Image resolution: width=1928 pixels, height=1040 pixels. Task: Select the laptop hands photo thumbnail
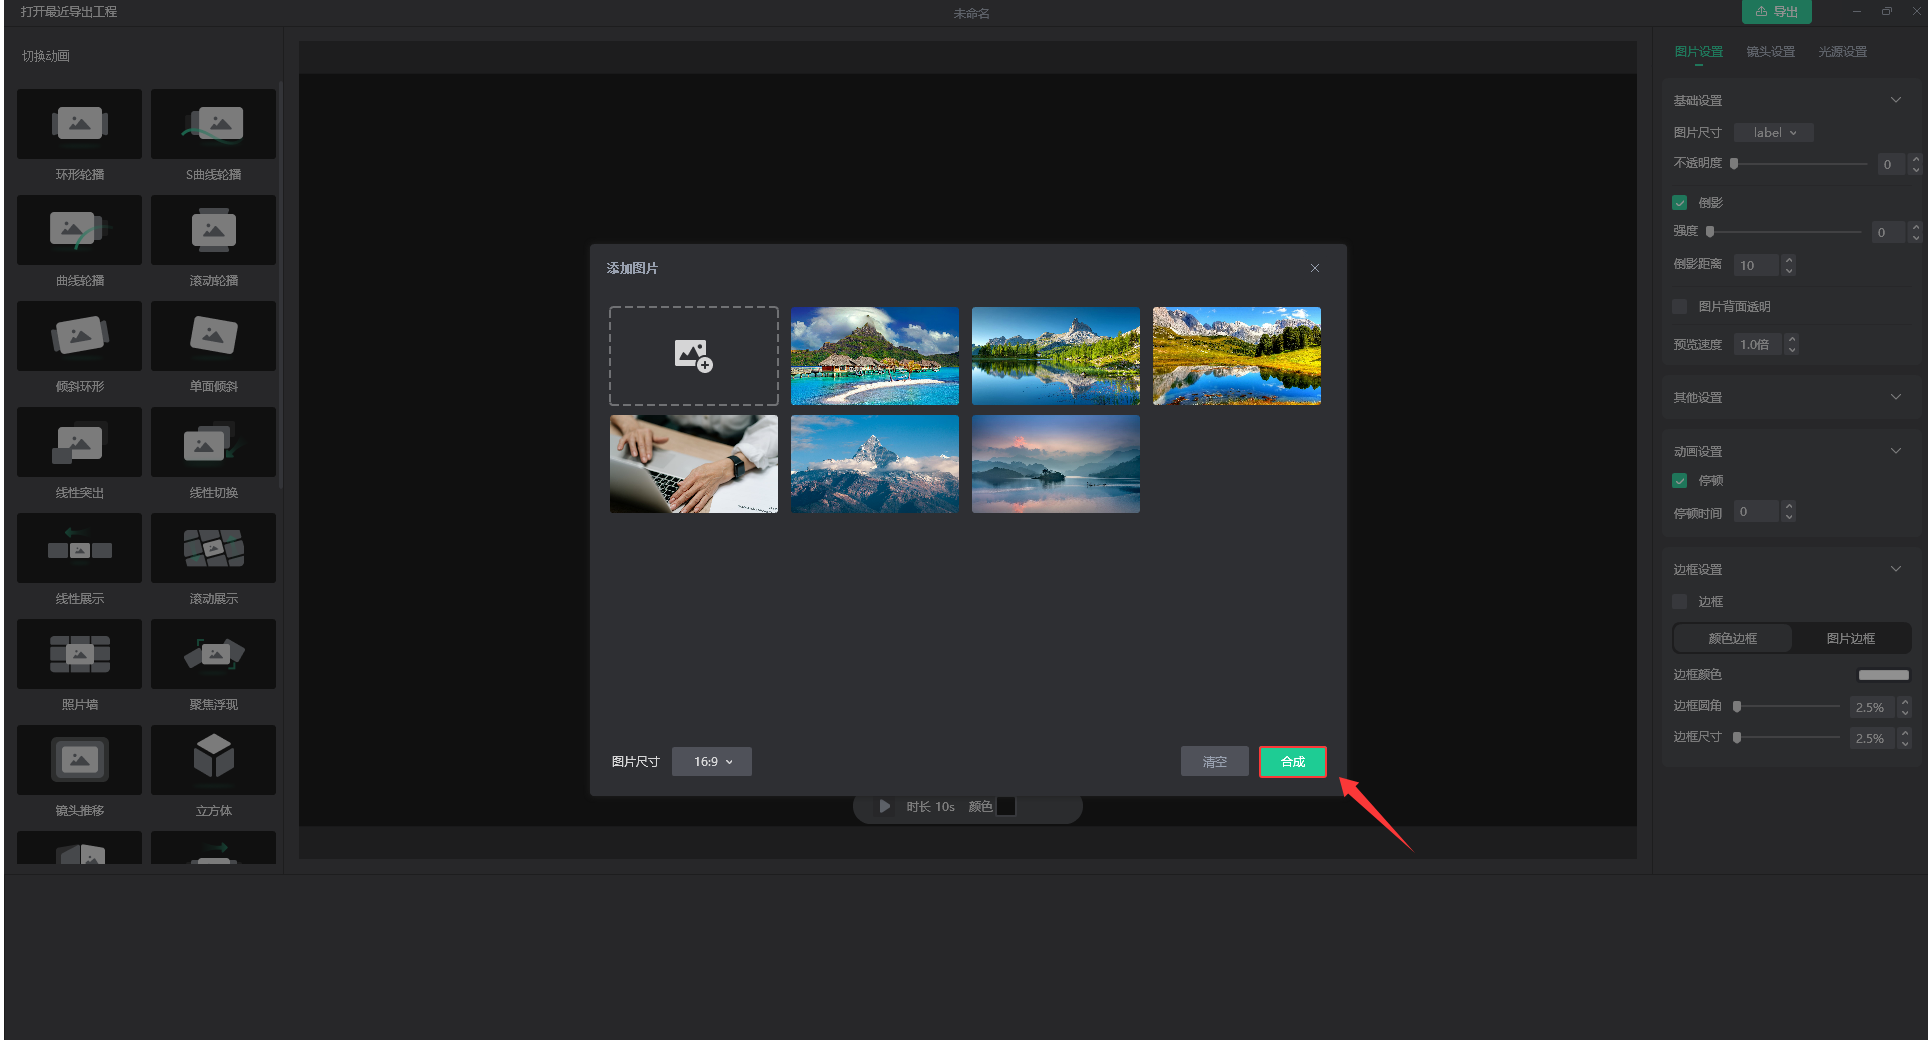(694, 464)
